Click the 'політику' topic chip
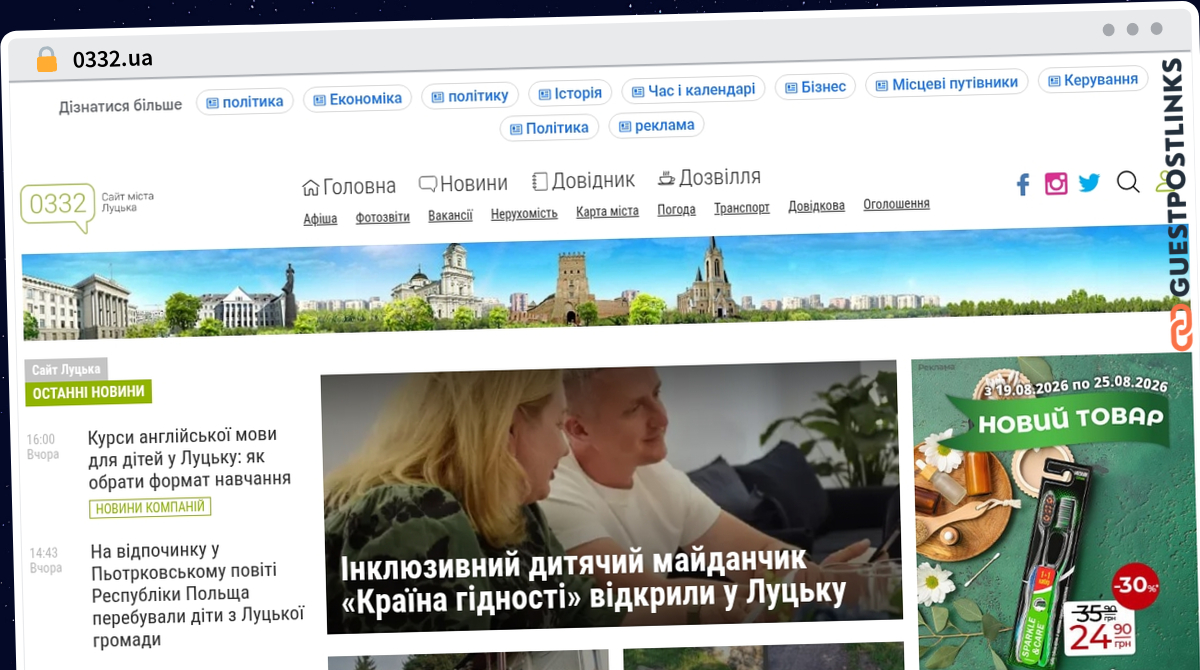This screenshot has width=1200, height=670. [470, 95]
